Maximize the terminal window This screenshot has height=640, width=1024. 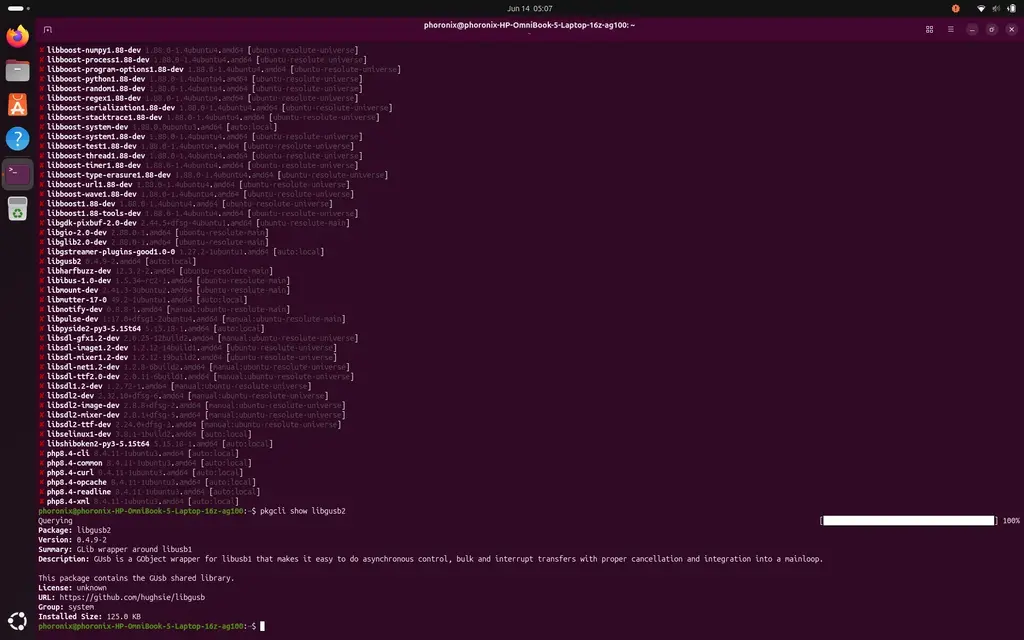(x=991, y=29)
